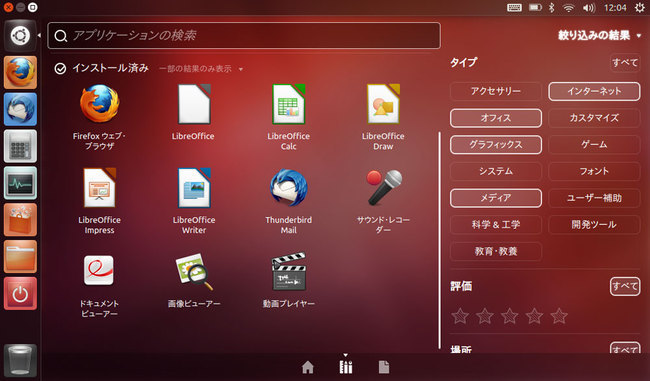The height and width of the screenshot is (381, 650).
Task: Disable the インターネット type filter
Action: pyautogui.click(x=594, y=91)
